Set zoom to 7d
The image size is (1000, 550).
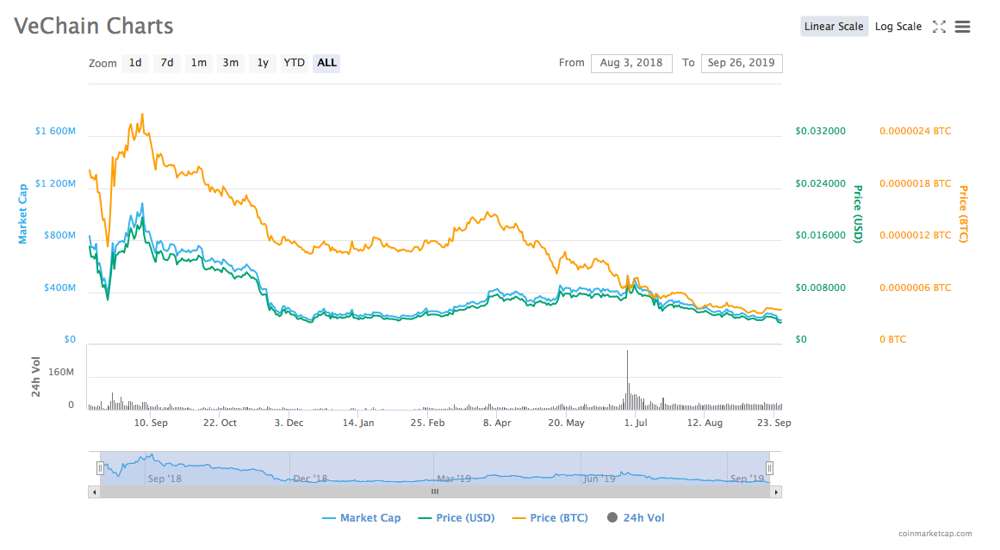[x=167, y=63]
